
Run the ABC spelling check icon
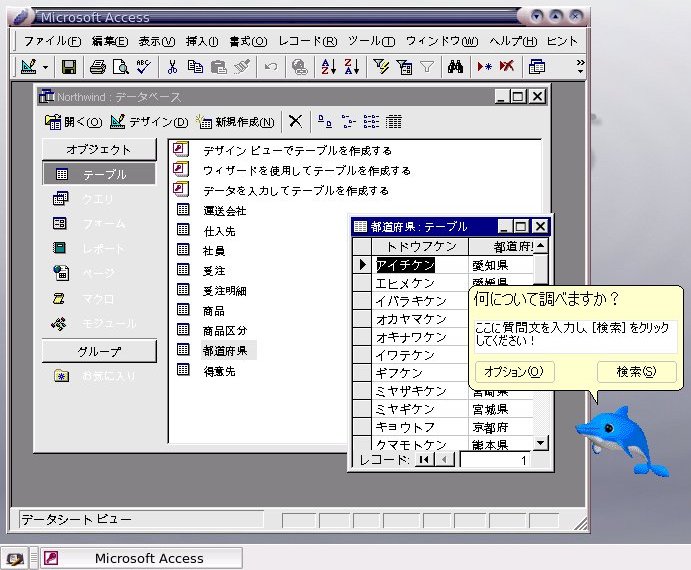pyautogui.click(x=143, y=67)
